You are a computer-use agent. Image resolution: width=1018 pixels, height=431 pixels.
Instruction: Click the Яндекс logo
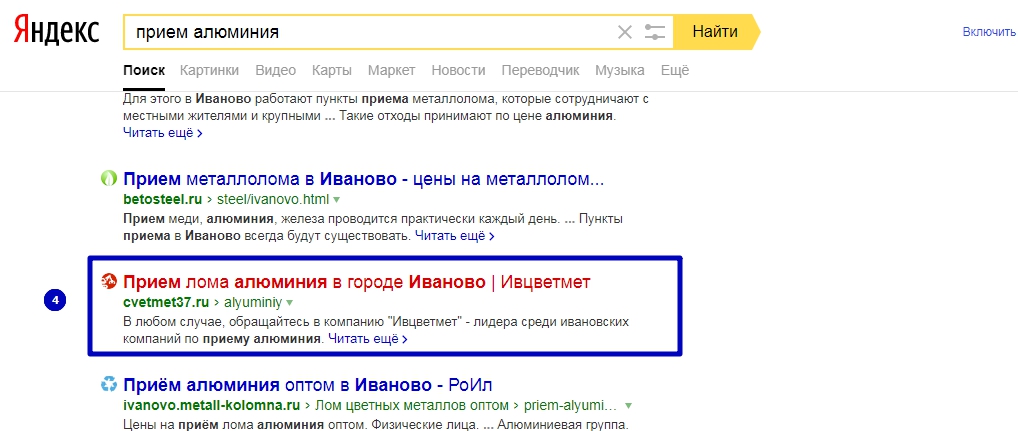click(x=56, y=32)
